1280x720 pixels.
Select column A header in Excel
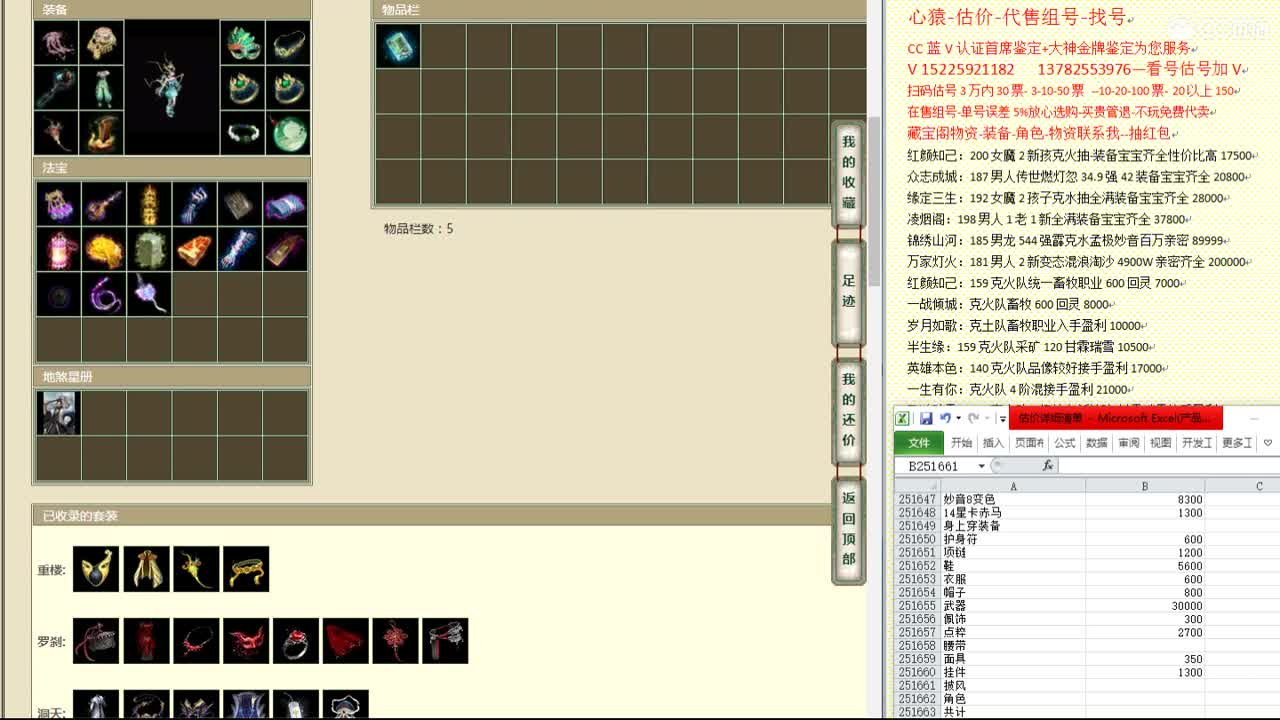1012,486
